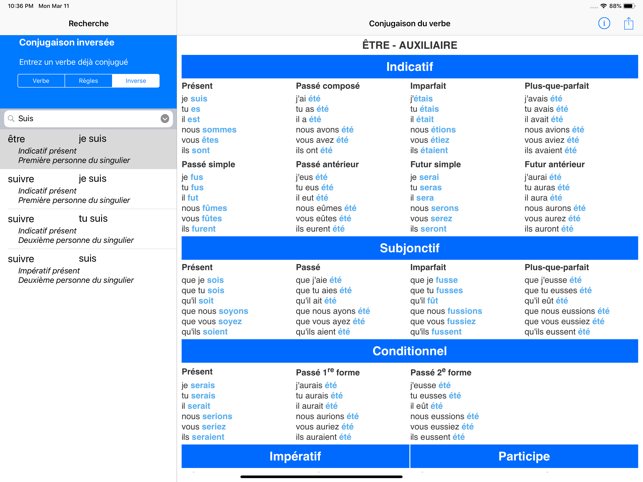
Task: Click the Conjugaison inversée heading
Action: point(66,42)
